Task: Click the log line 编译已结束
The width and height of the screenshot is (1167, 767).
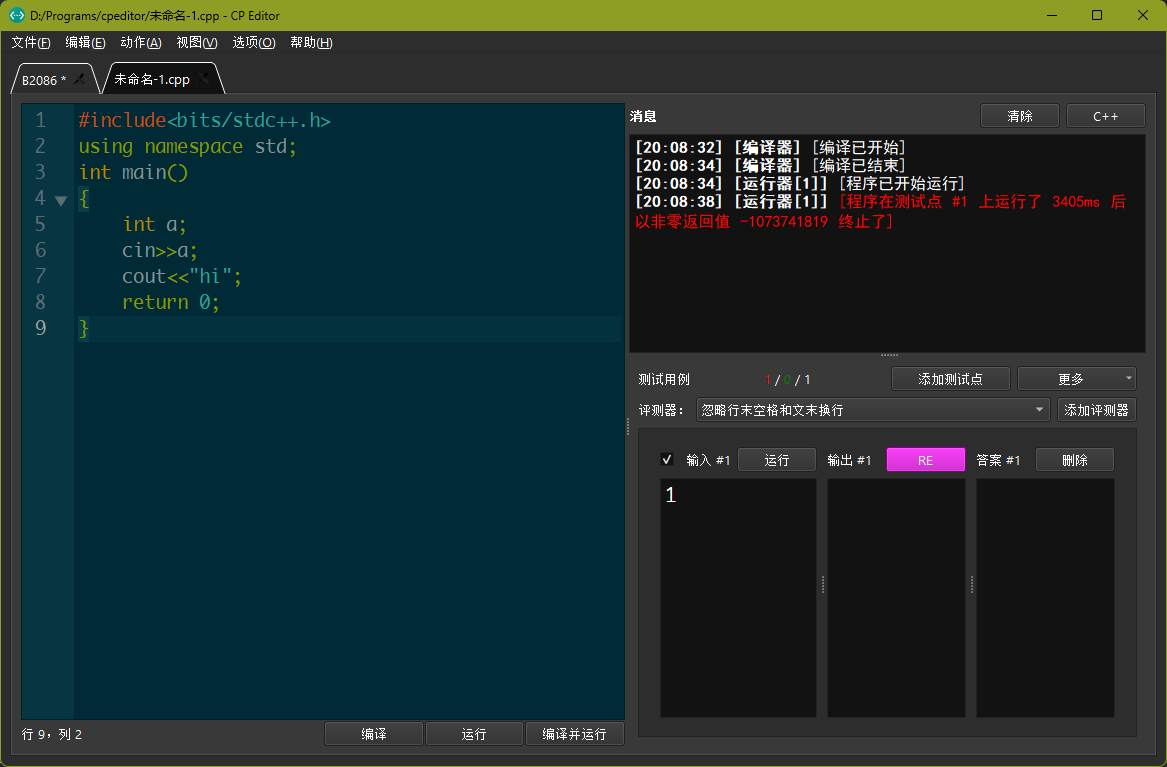Action: tap(770, 165)
